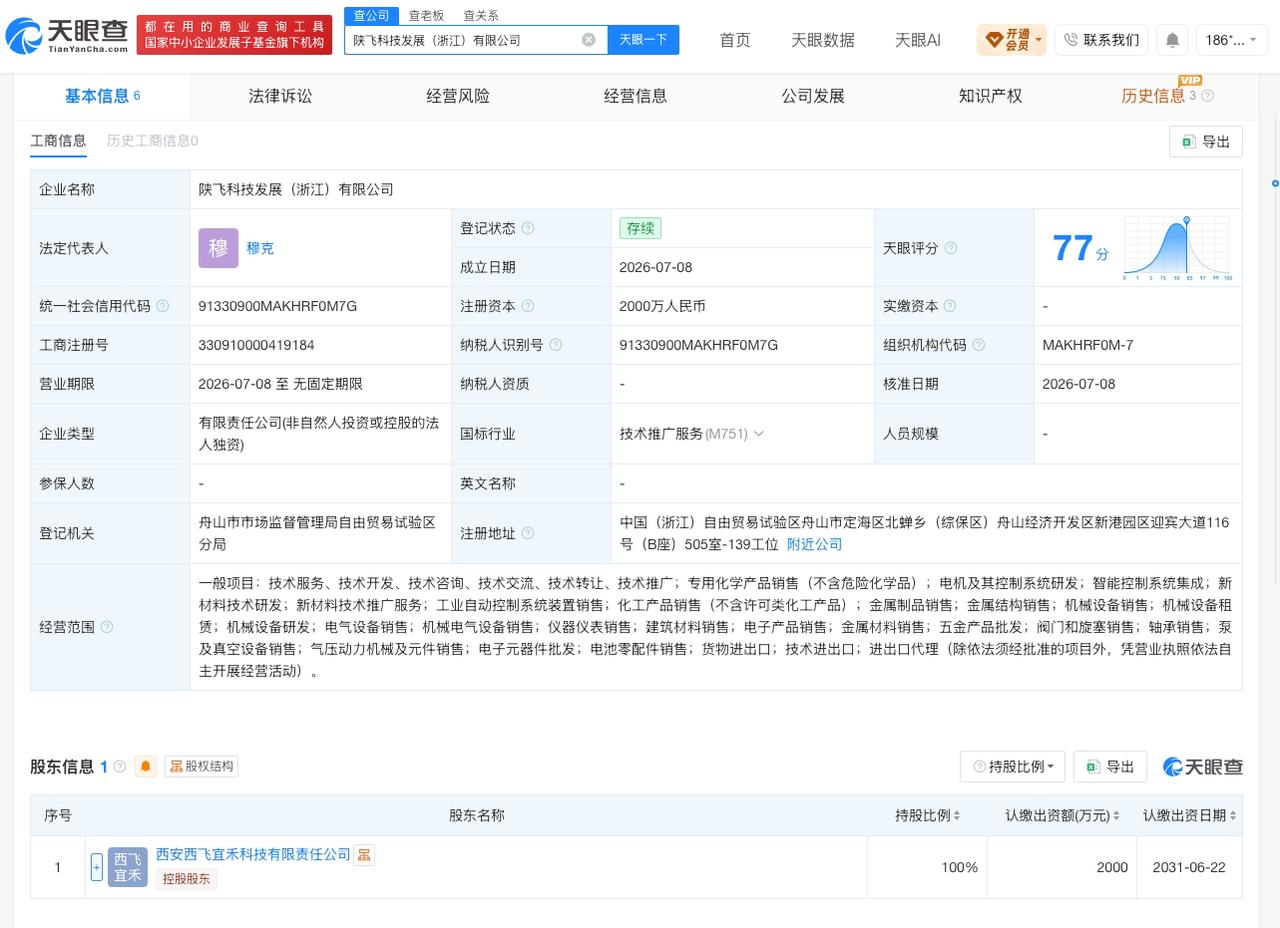Switch to the 查老板 search tab
1280x928 pixels.
426,15
